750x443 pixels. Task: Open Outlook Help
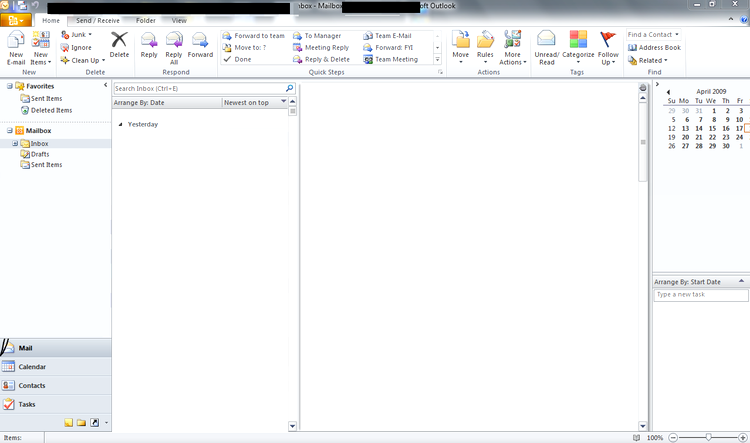(x=744, y=20)
